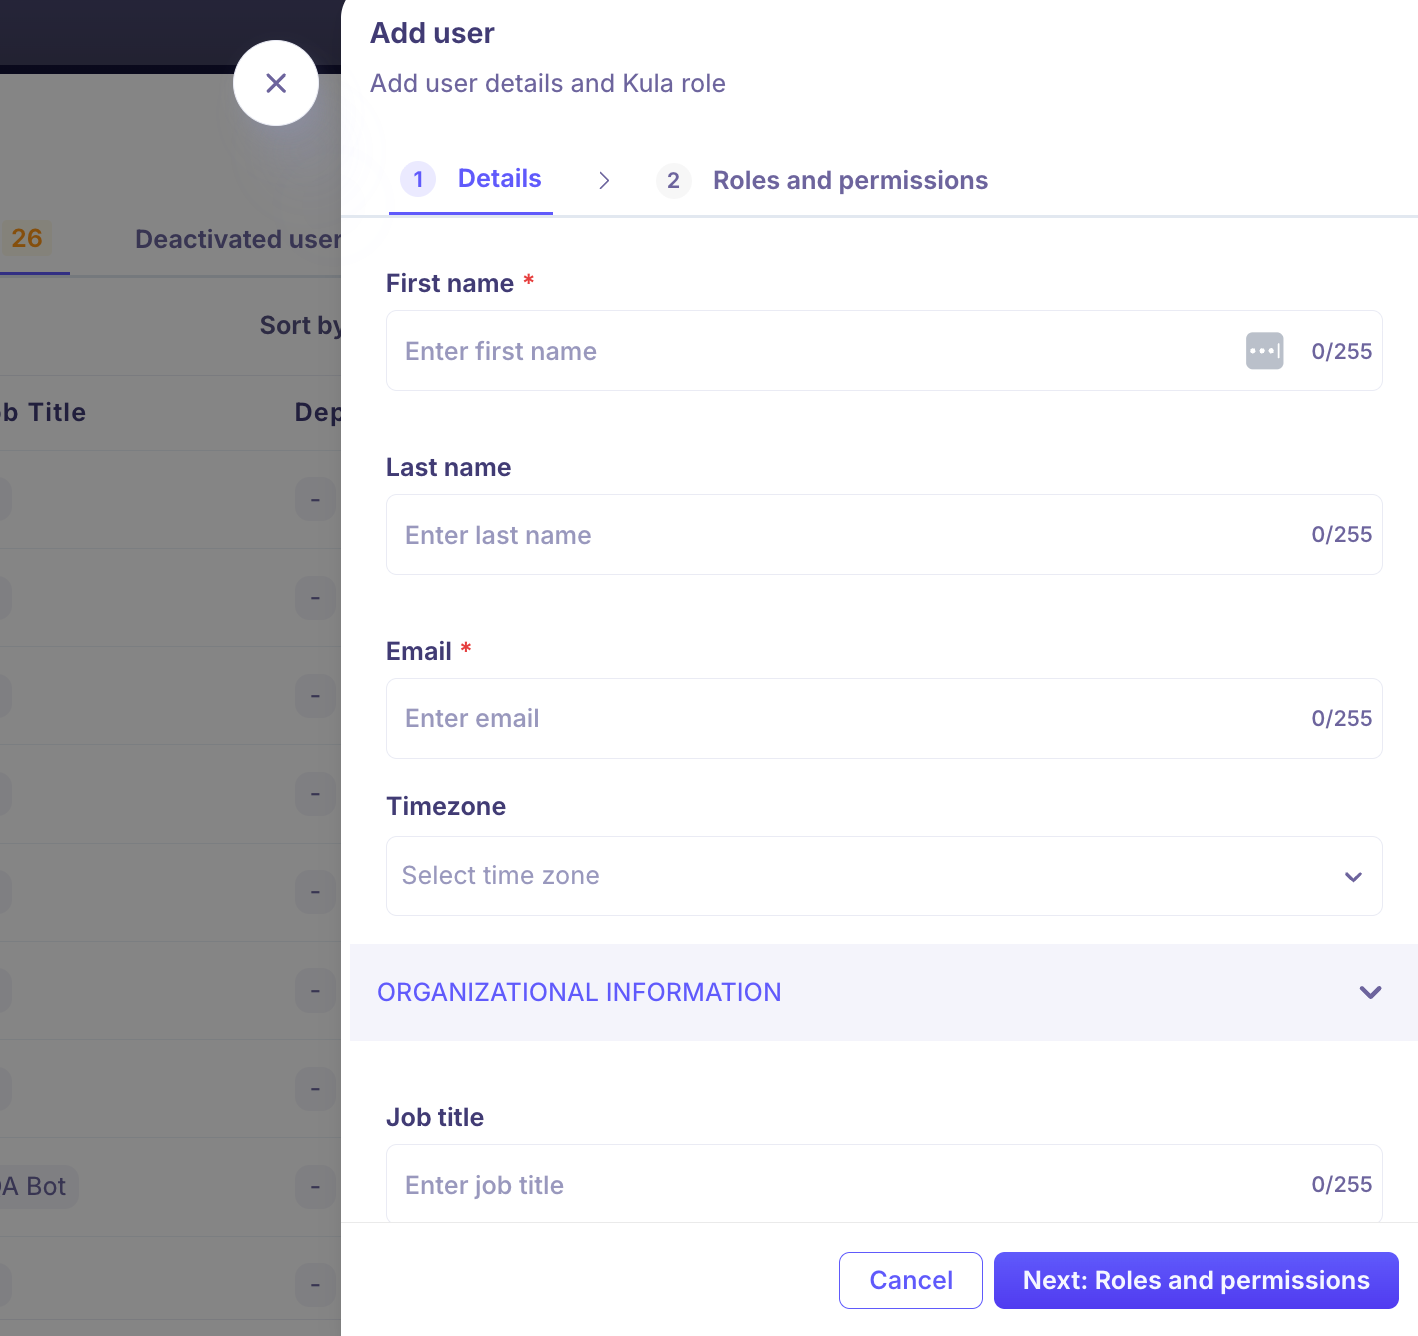The image size is (1418, 1336).
Task: Click the timezone dropdown chevron
Action: (x=1353, y=877)
